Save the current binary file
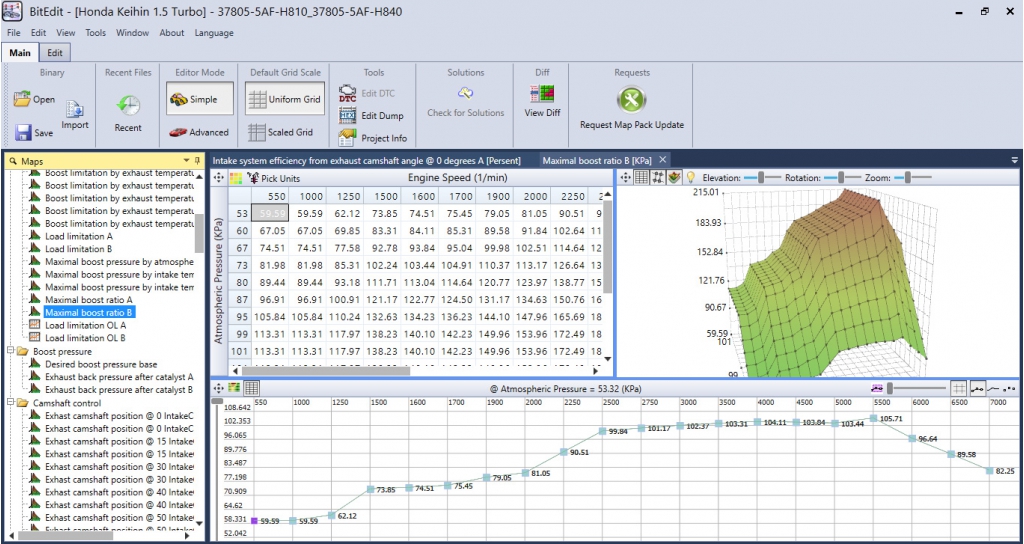This screenshot has width=1024, height=544. (34, 133)
